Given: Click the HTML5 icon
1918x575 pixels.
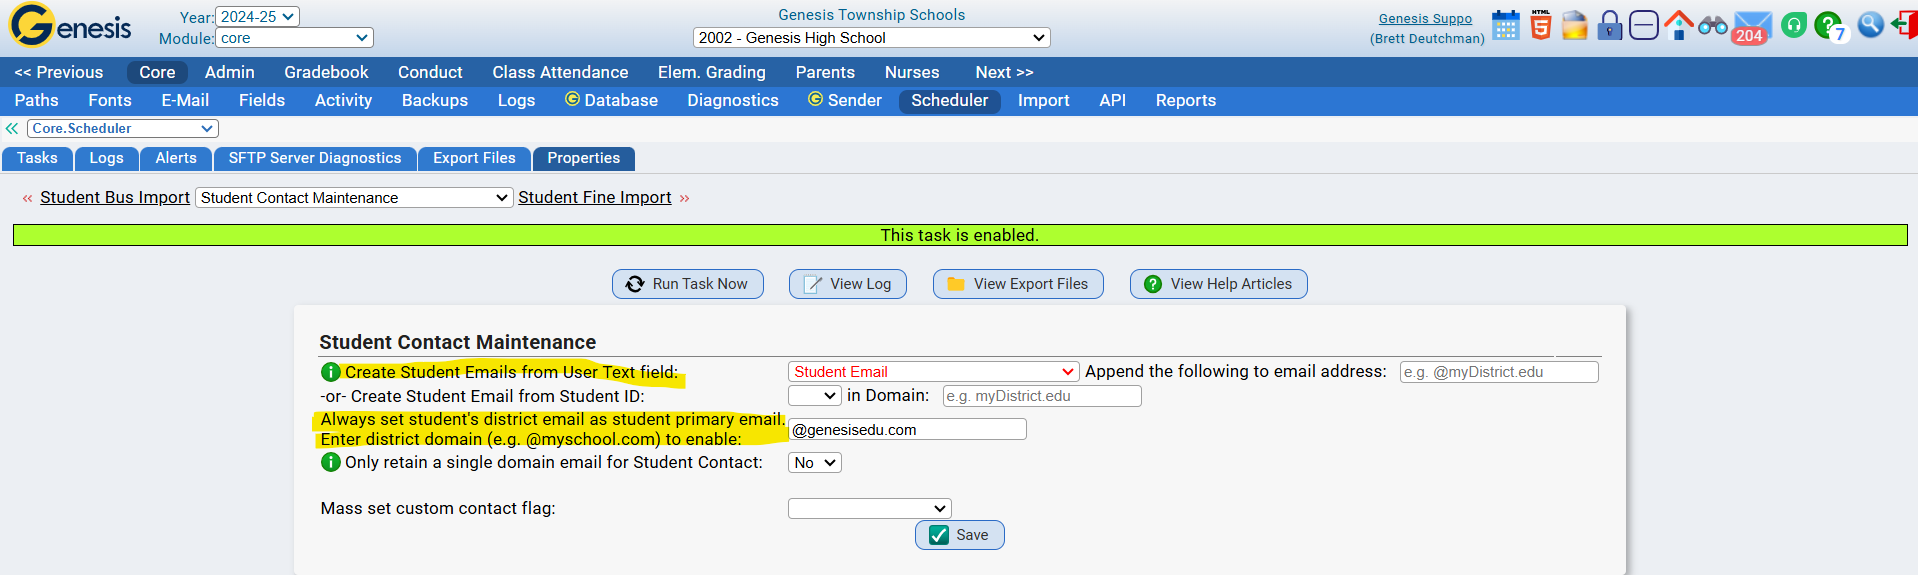Looking at the screenshot, I should [x=1541, y=25].
